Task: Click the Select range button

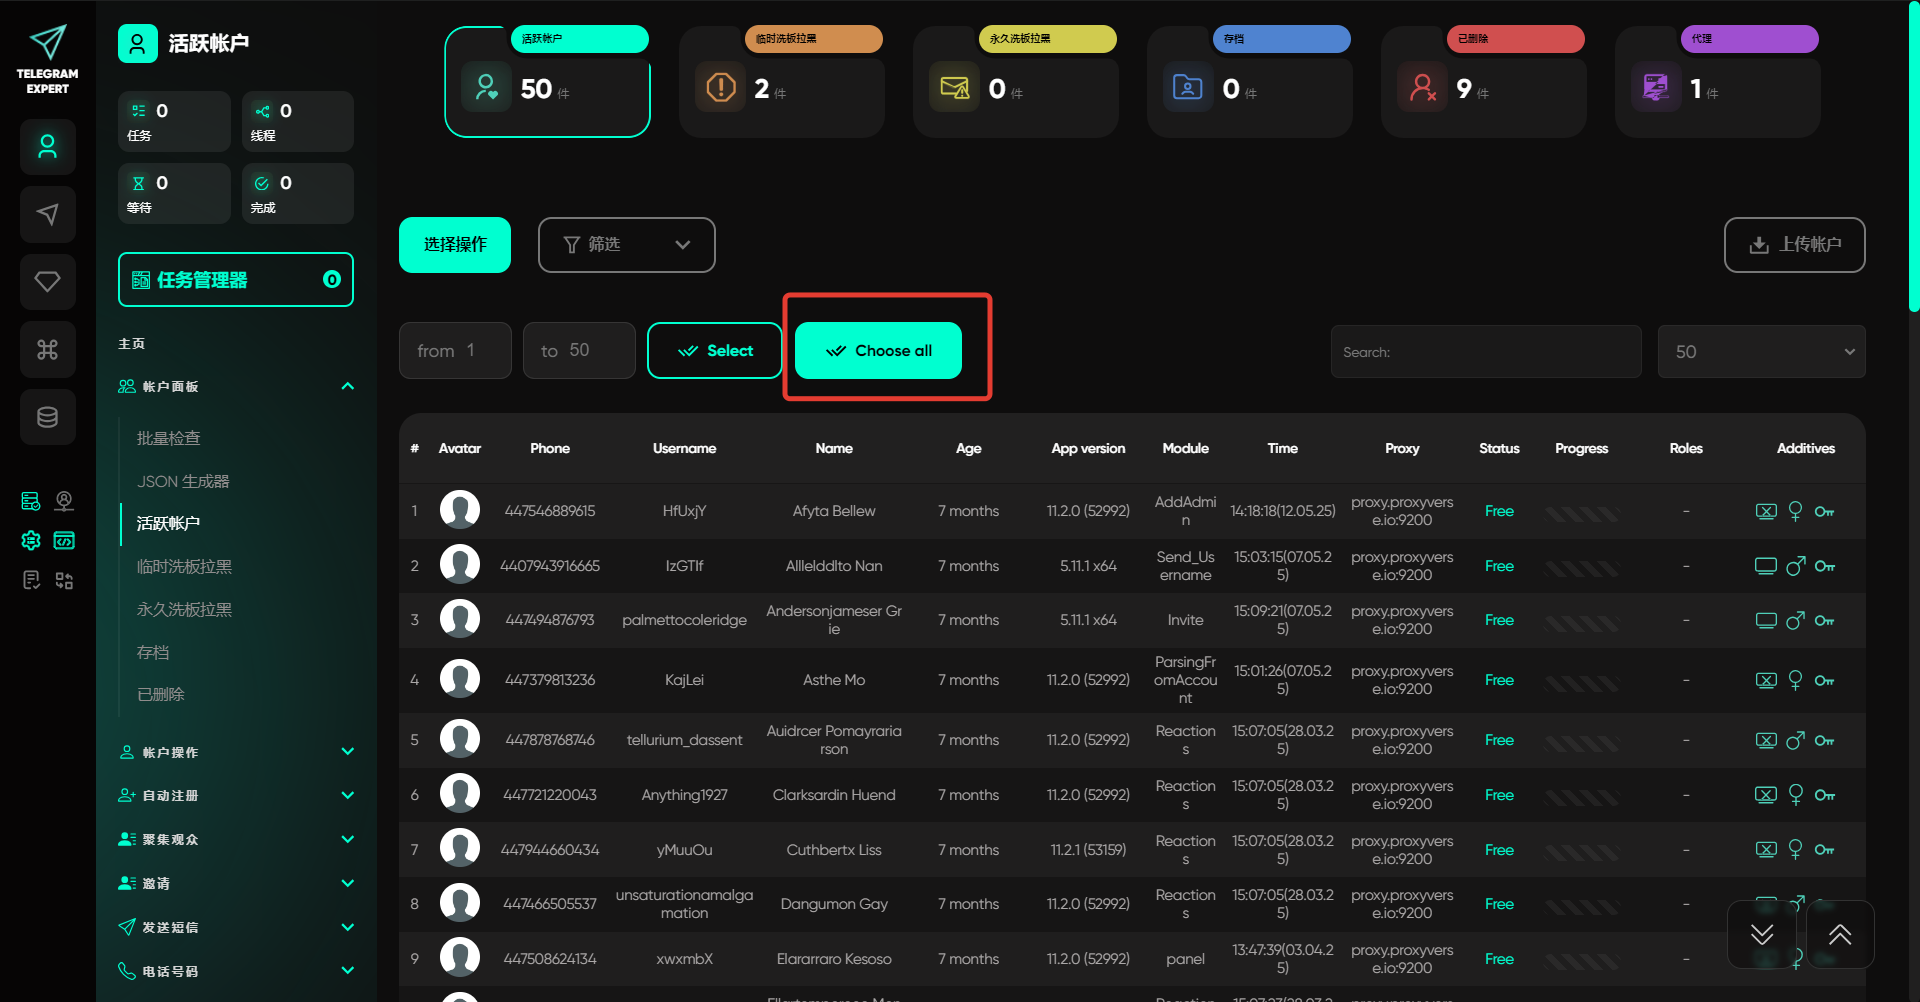Action: [x=714, y=351]
